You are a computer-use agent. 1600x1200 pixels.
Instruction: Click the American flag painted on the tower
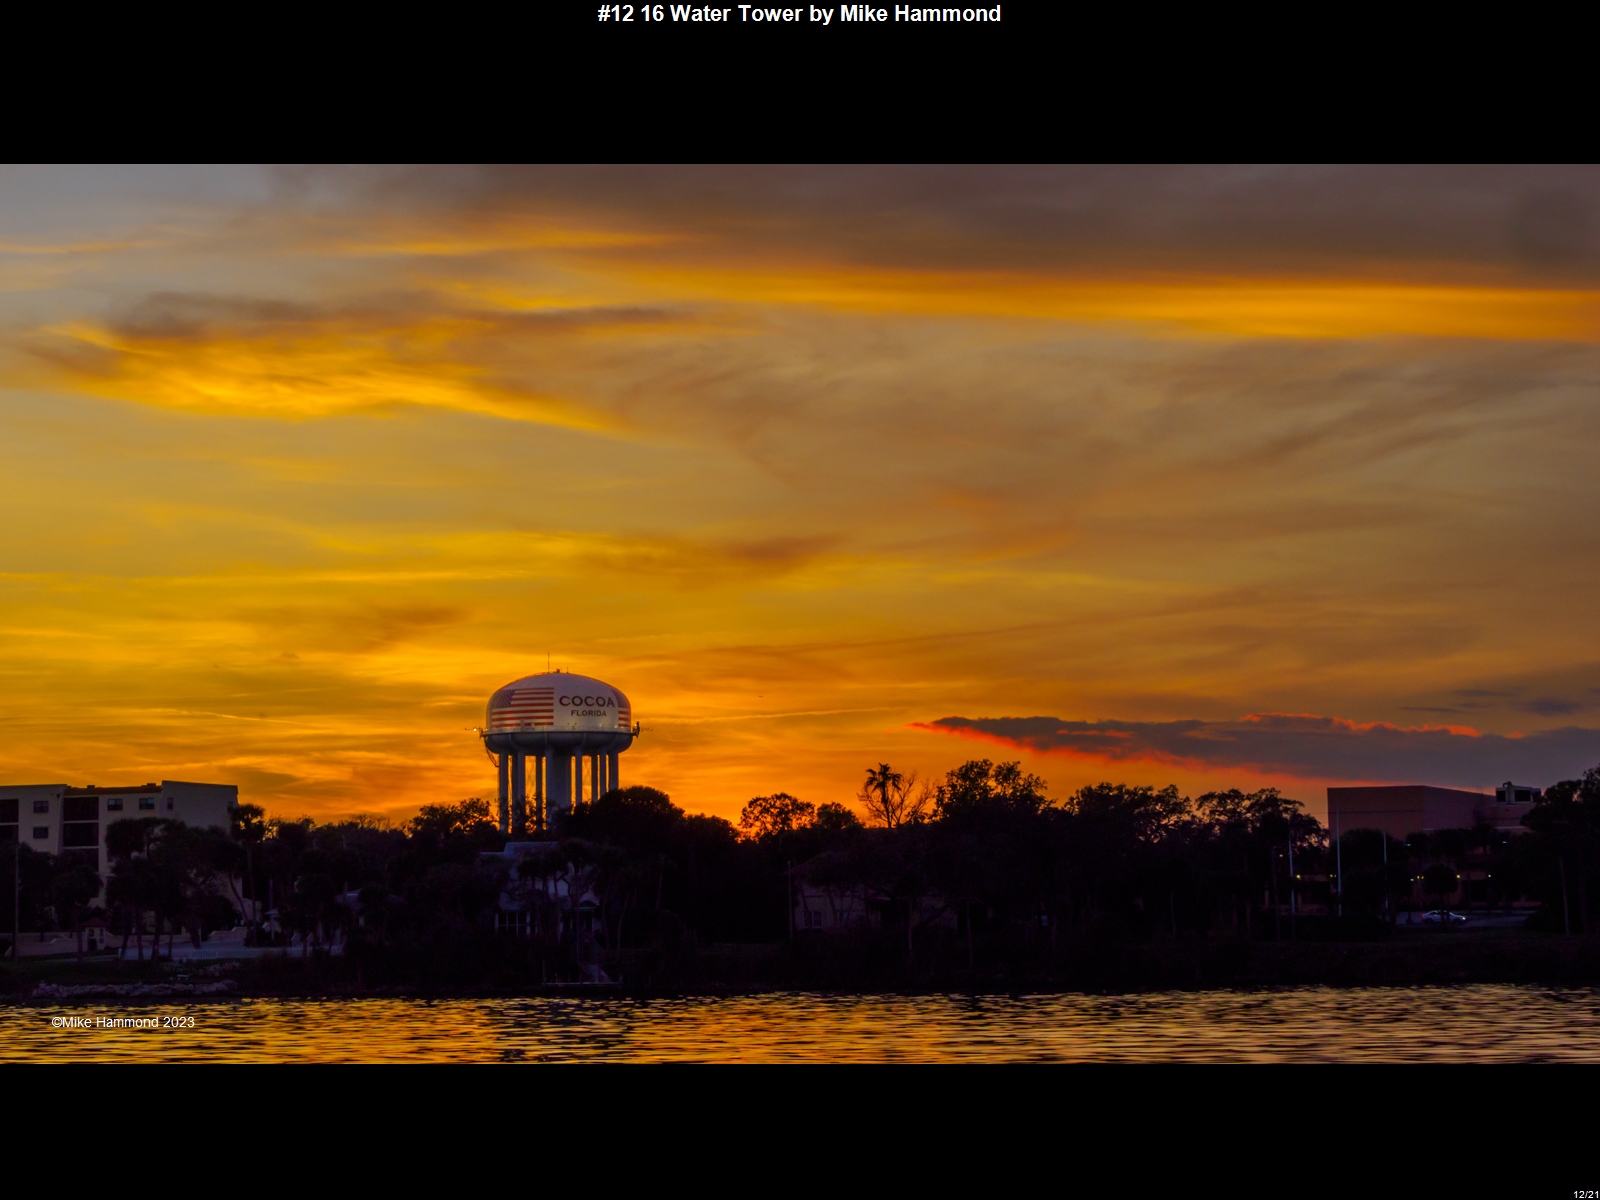point(522,707)
